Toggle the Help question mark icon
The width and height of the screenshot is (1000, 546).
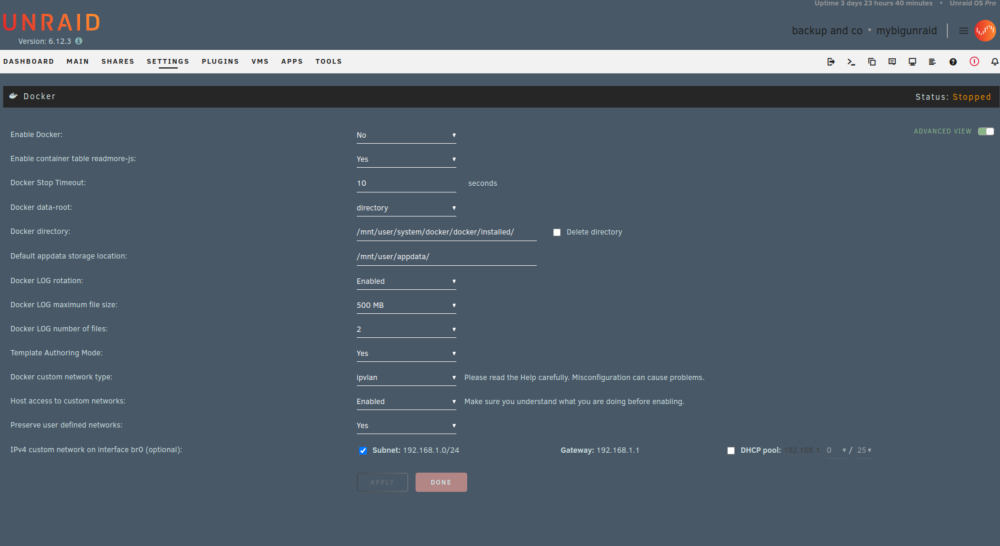[953, 62]
